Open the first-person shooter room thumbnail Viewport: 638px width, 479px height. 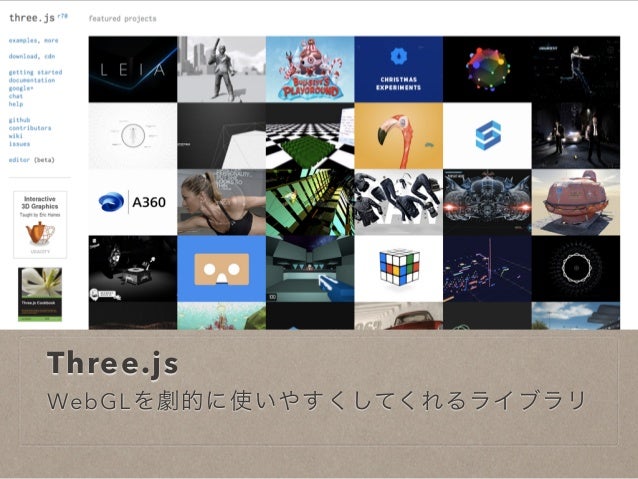pos(310,269)
